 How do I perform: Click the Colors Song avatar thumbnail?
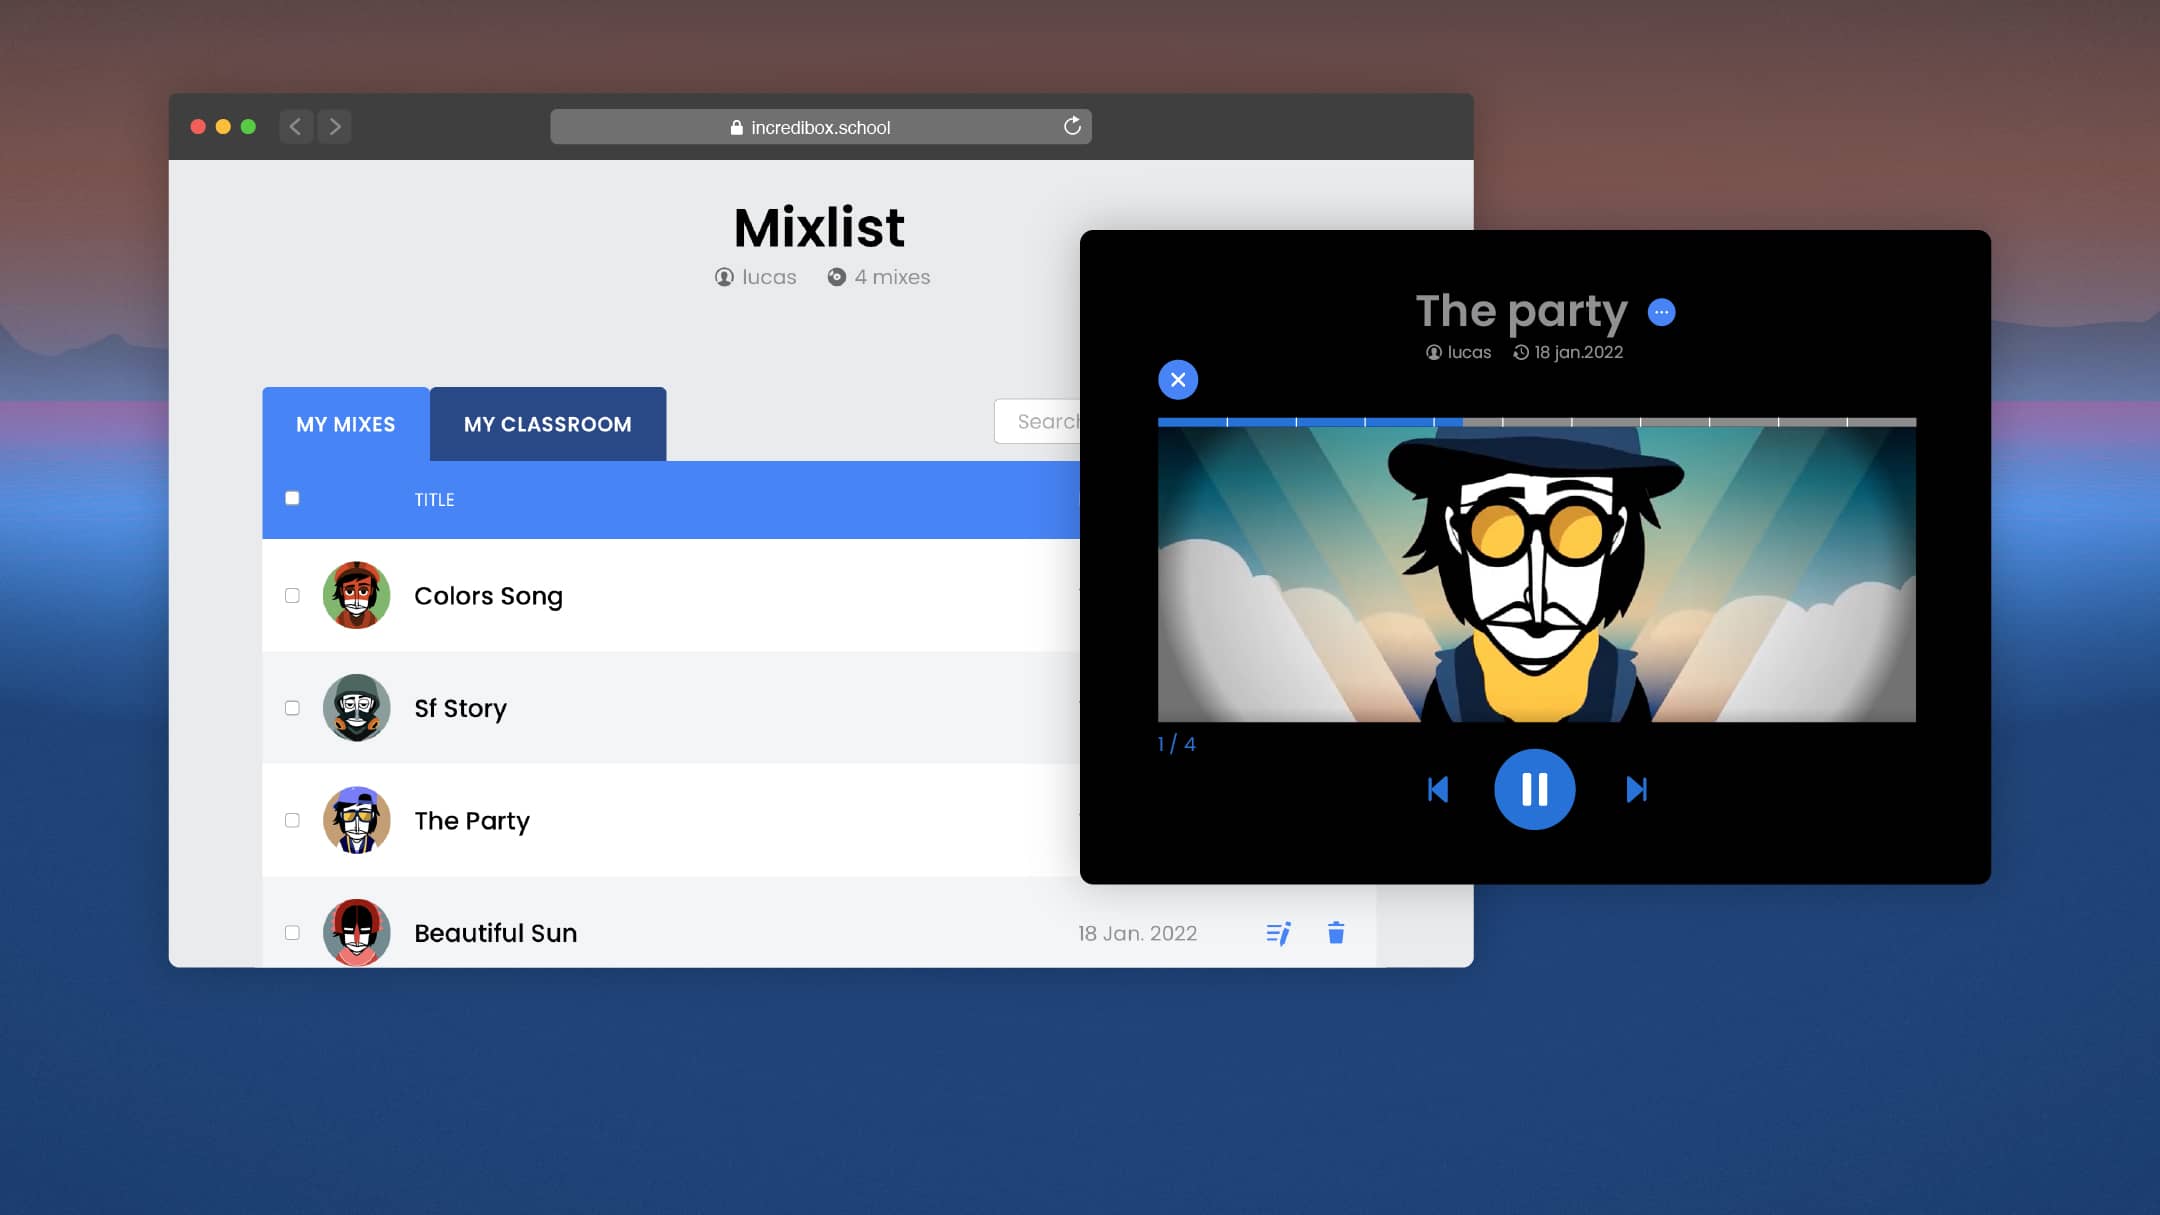[356, 595]
